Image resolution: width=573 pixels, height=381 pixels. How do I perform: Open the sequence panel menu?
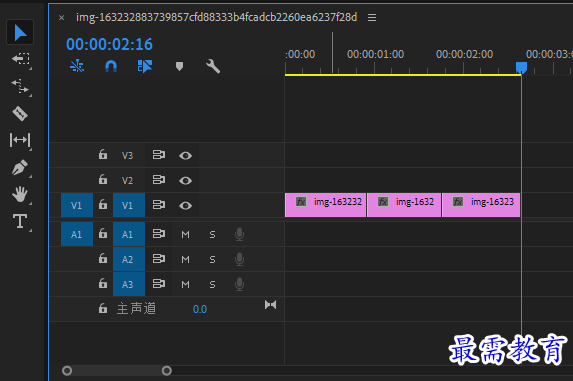pos(372,18)
